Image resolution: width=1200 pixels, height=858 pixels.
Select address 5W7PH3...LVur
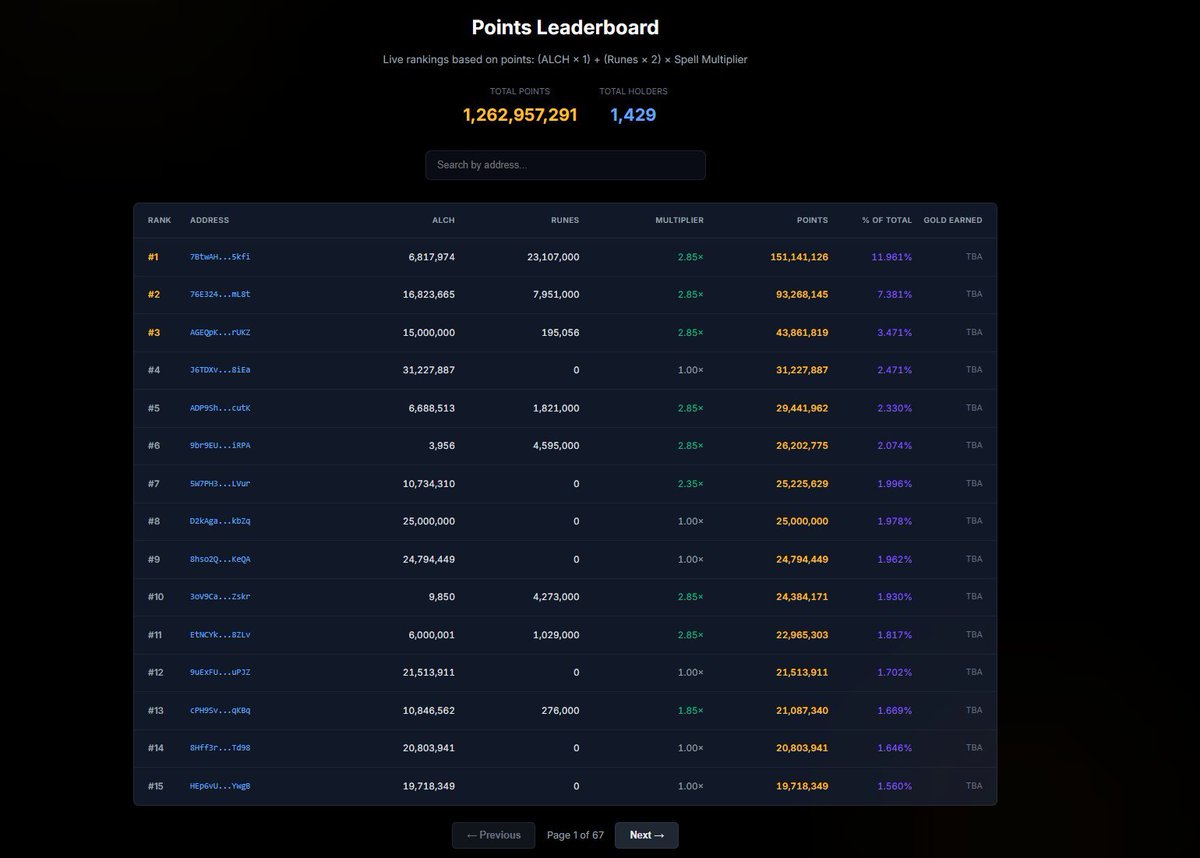(x=220, y=484)
